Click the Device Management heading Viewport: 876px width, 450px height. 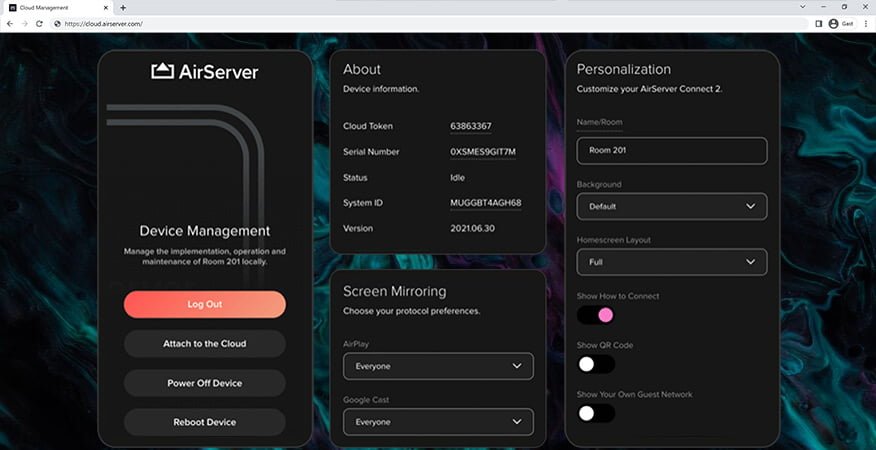click(204, 231)
